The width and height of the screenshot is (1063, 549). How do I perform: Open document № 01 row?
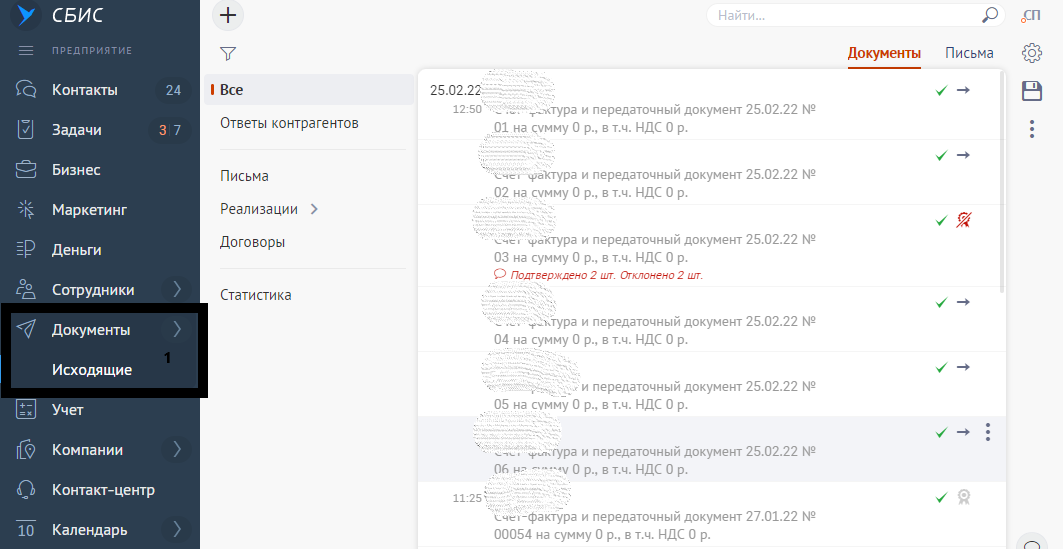click(x=711, y=106)
